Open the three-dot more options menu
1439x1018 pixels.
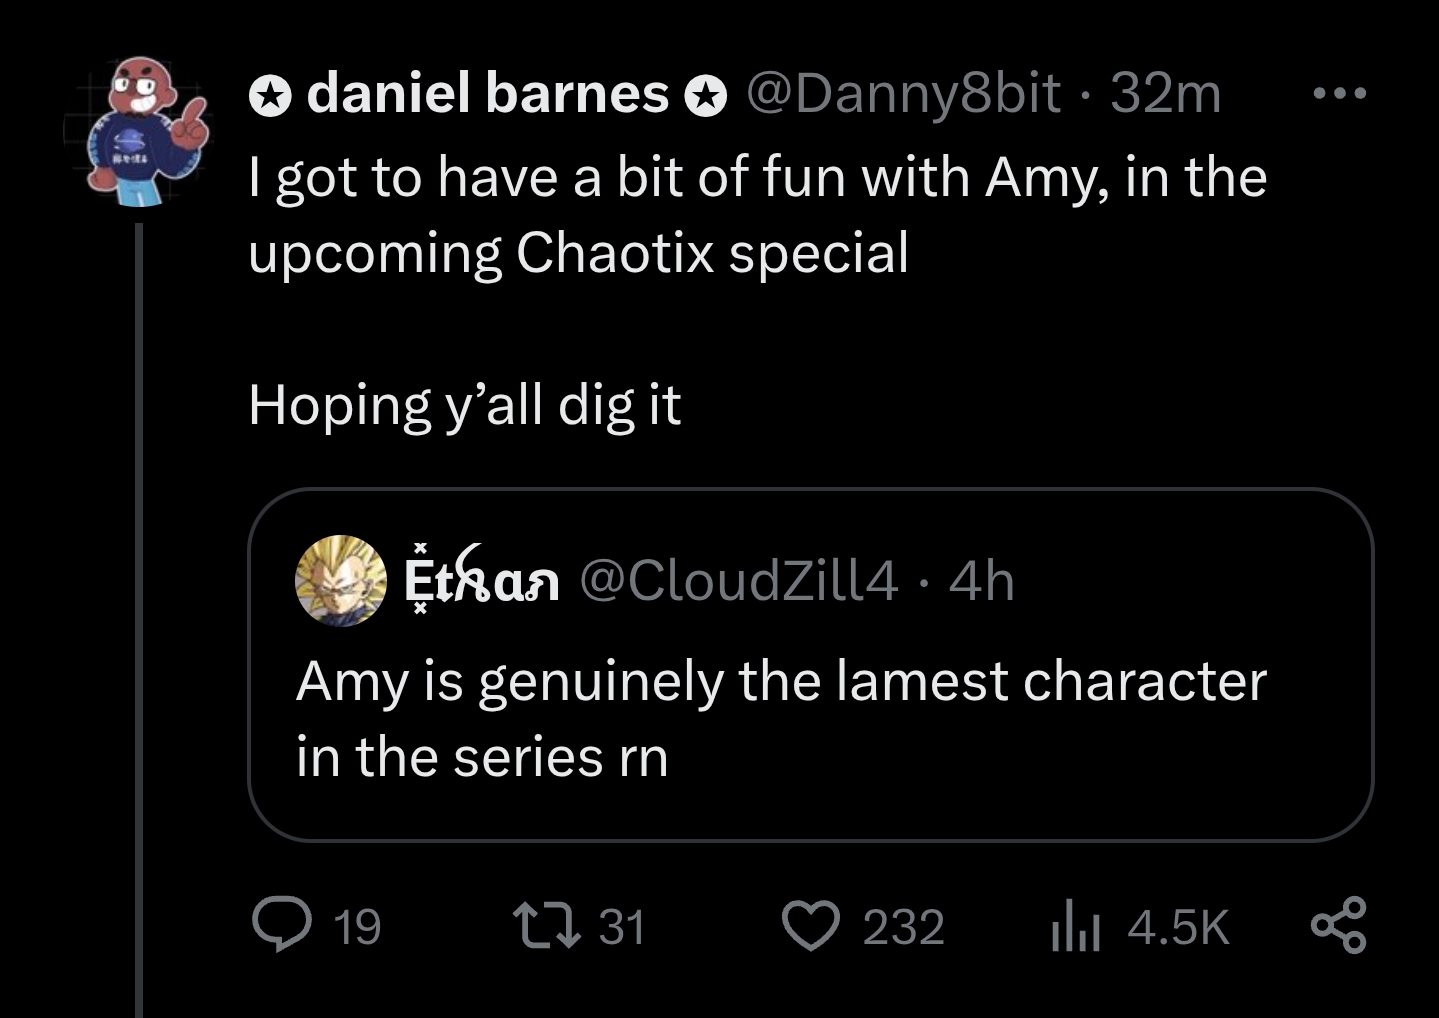coord(1339,94)
